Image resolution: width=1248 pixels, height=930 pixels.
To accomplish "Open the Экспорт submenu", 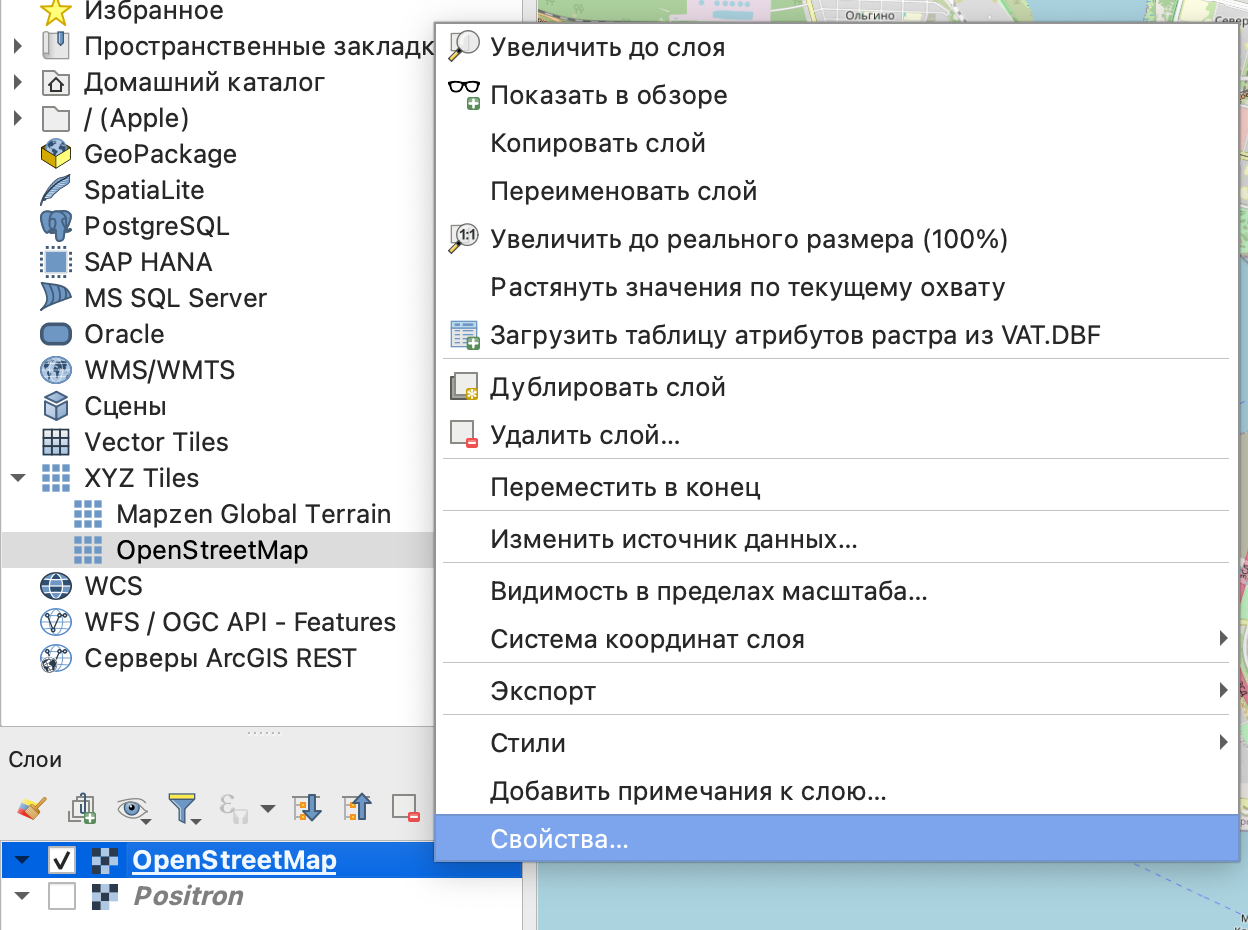I will [543, 691].
